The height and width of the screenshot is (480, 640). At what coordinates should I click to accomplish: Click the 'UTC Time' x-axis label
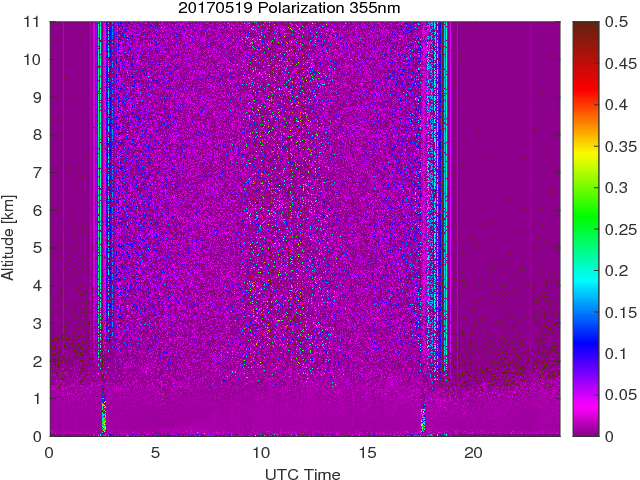303,473
